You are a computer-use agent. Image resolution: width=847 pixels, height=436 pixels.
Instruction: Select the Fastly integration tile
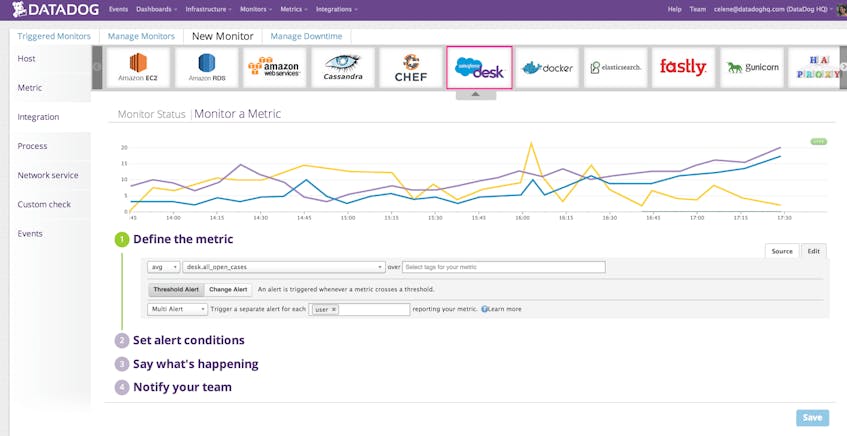[x=683, y=68]
